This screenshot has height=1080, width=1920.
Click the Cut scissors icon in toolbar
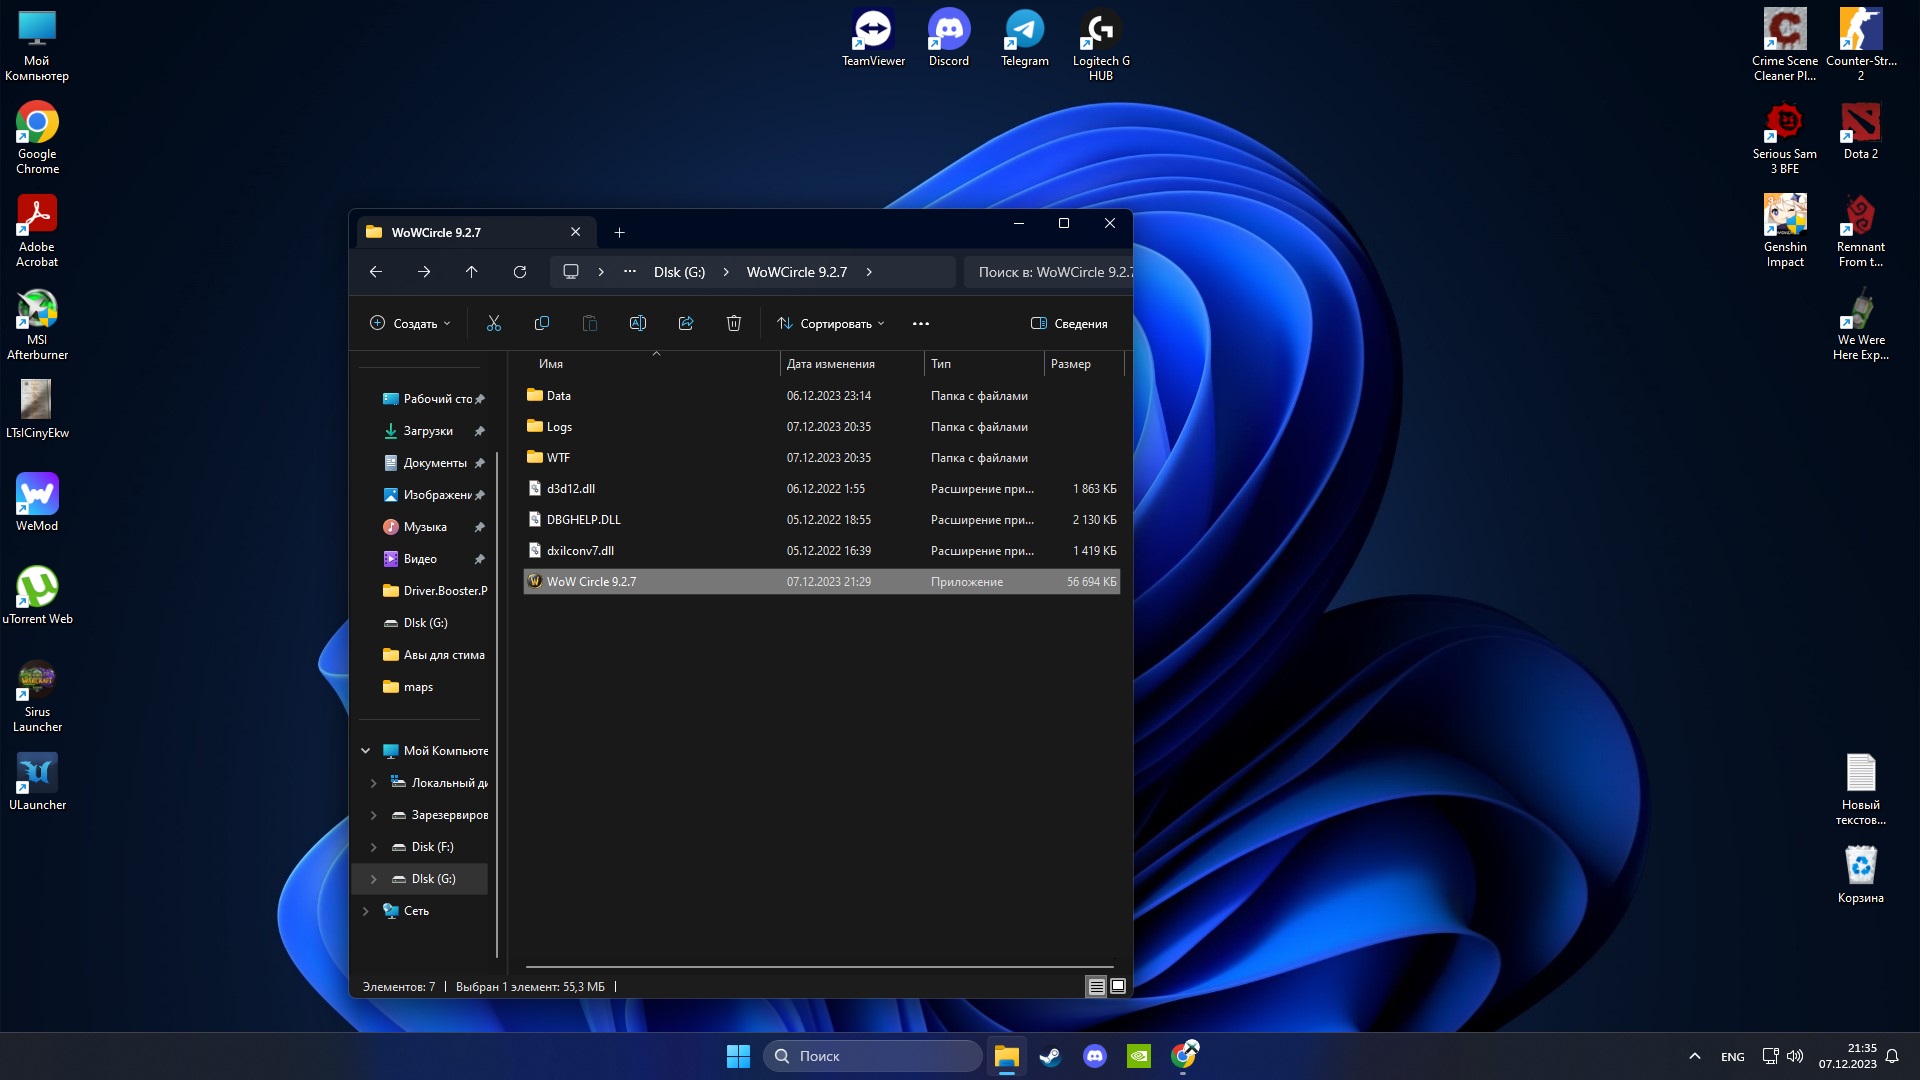[x=493, y=323]
